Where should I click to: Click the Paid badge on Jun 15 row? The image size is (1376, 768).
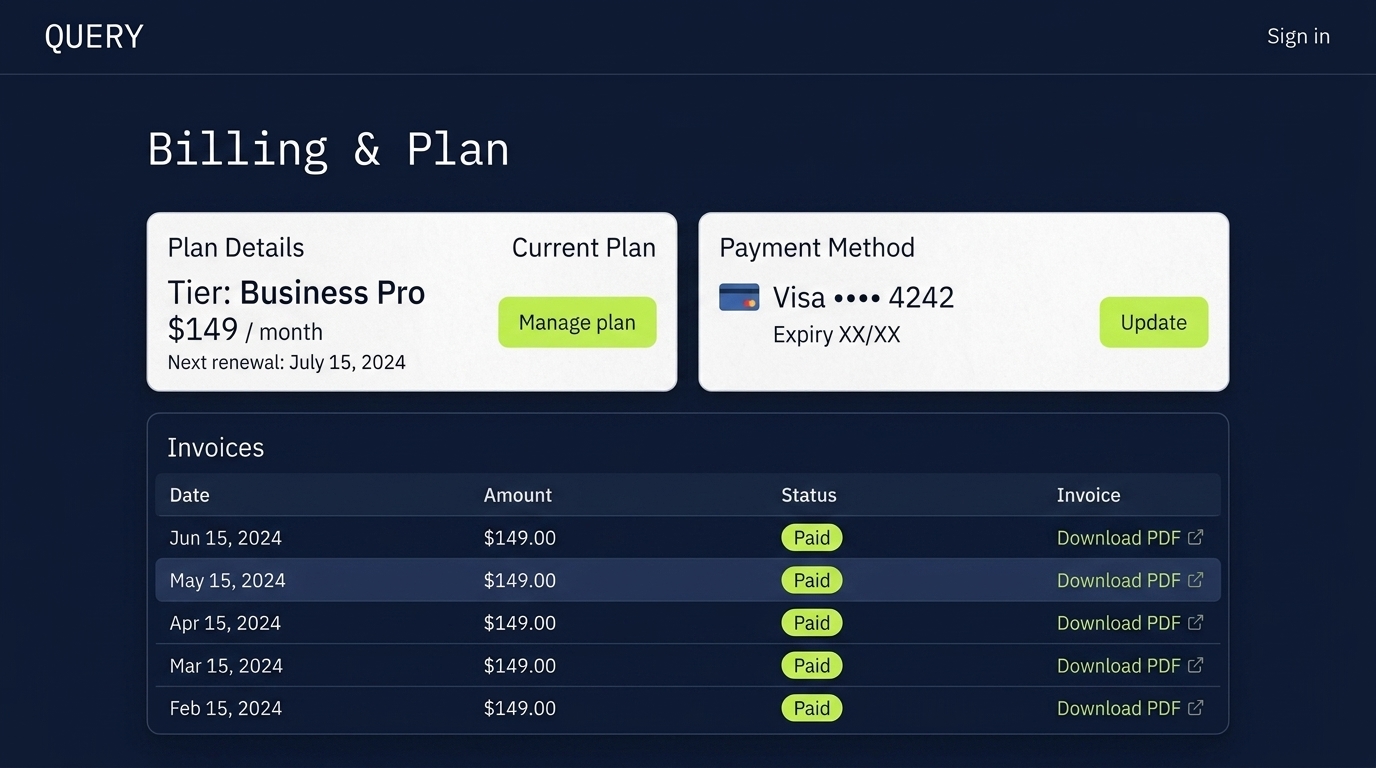[811, 538]
